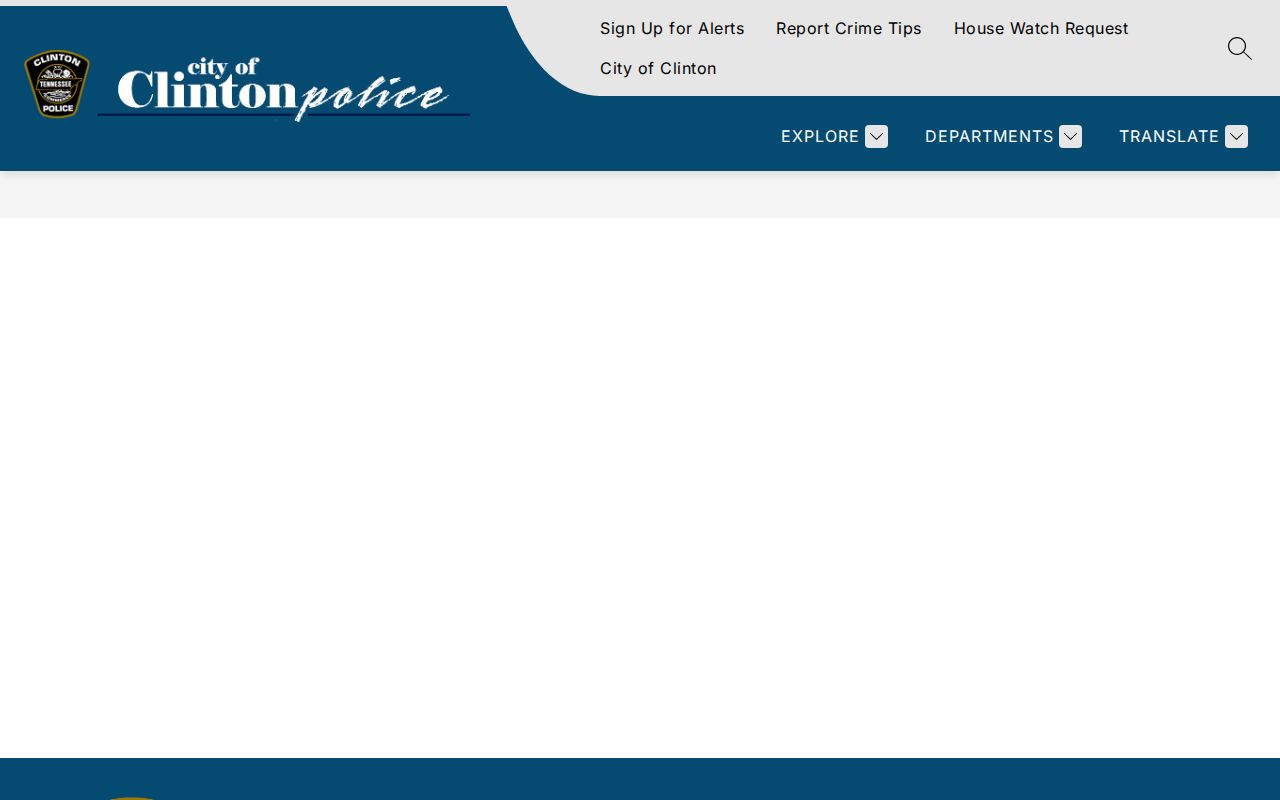Open the search magnifier icon
This screenshot has height=800, width=1280.
pos(1239,48)
